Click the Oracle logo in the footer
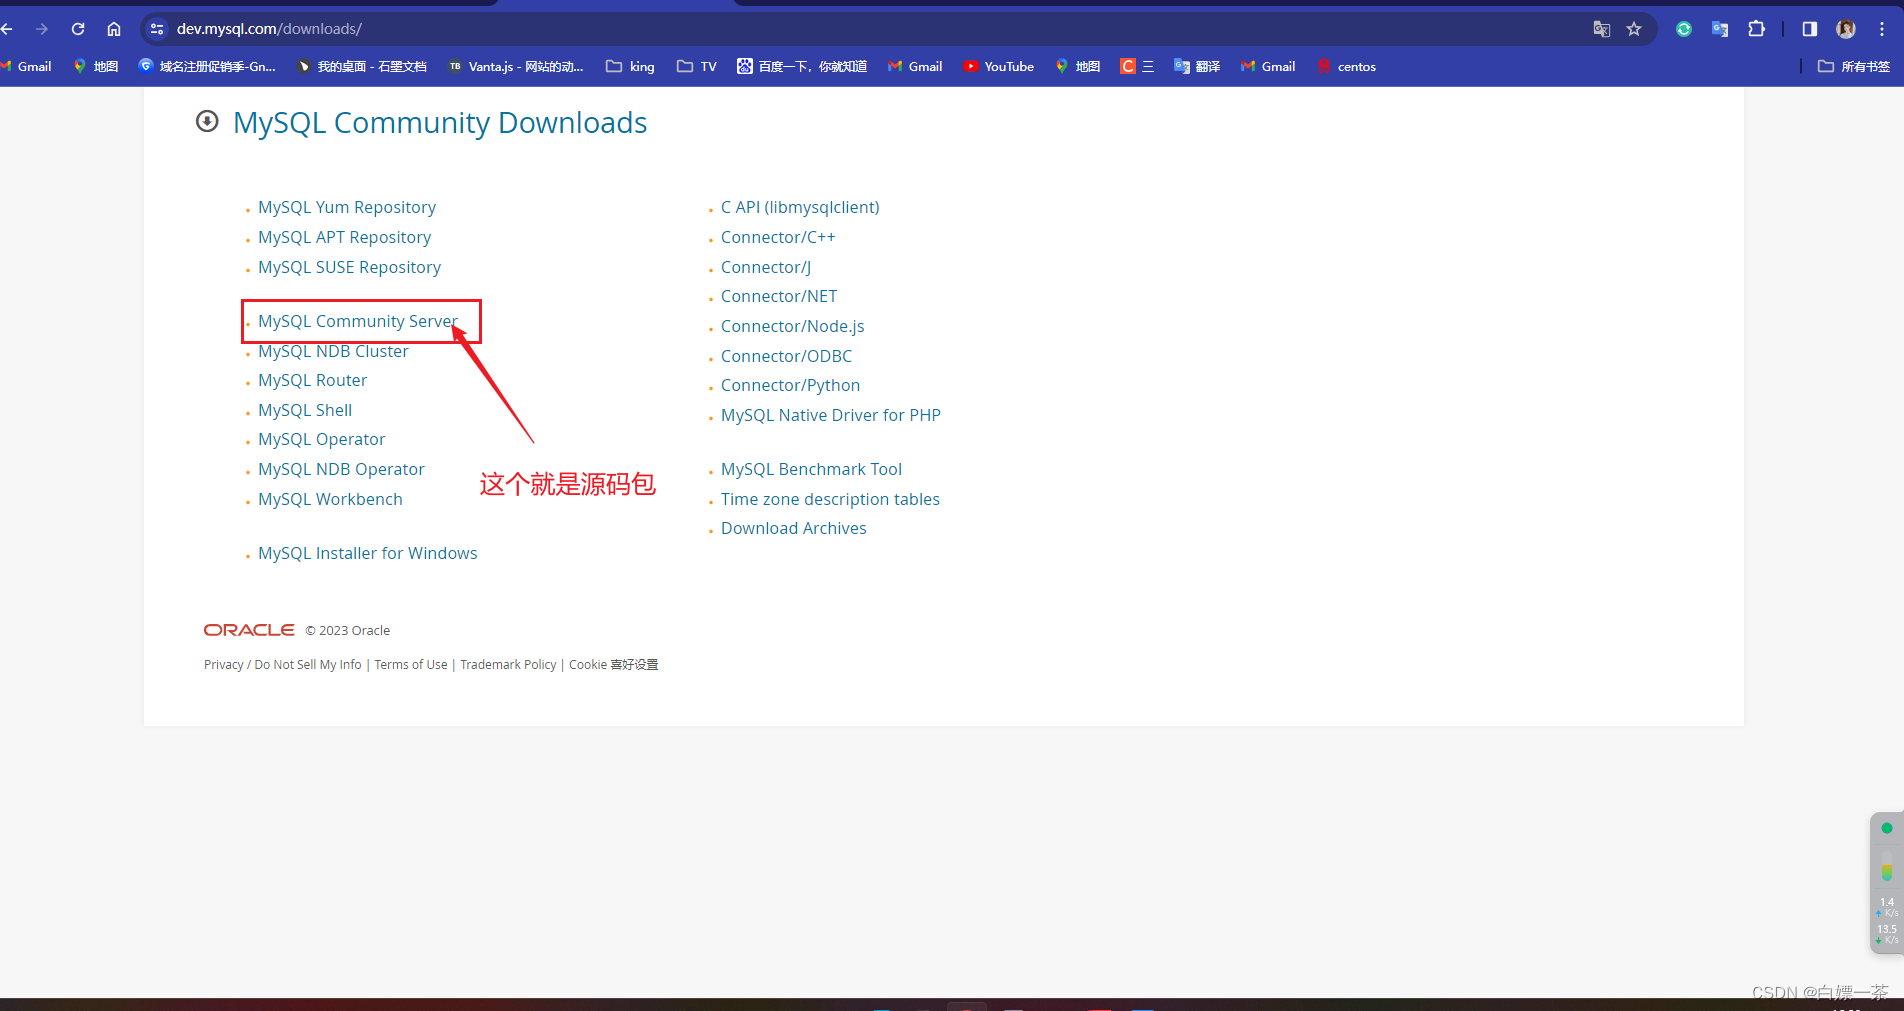The image size is (1904, 1011). tap(249, 630)
